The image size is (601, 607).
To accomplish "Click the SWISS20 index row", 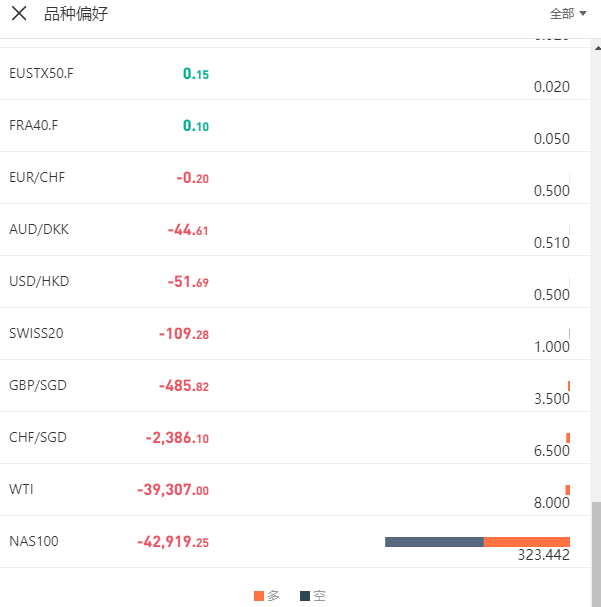I will pyautogui.click(x=36, y=333).
